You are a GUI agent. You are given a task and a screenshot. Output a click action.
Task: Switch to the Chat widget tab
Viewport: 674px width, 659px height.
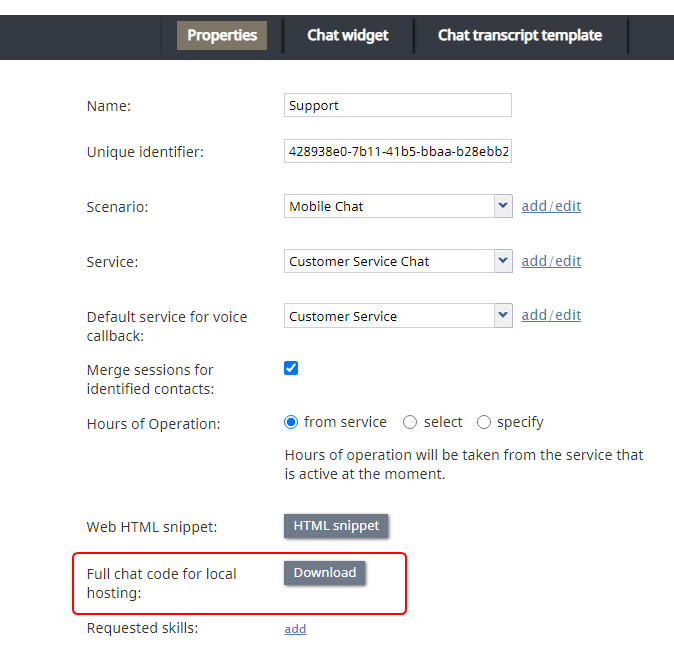[347, 35]
